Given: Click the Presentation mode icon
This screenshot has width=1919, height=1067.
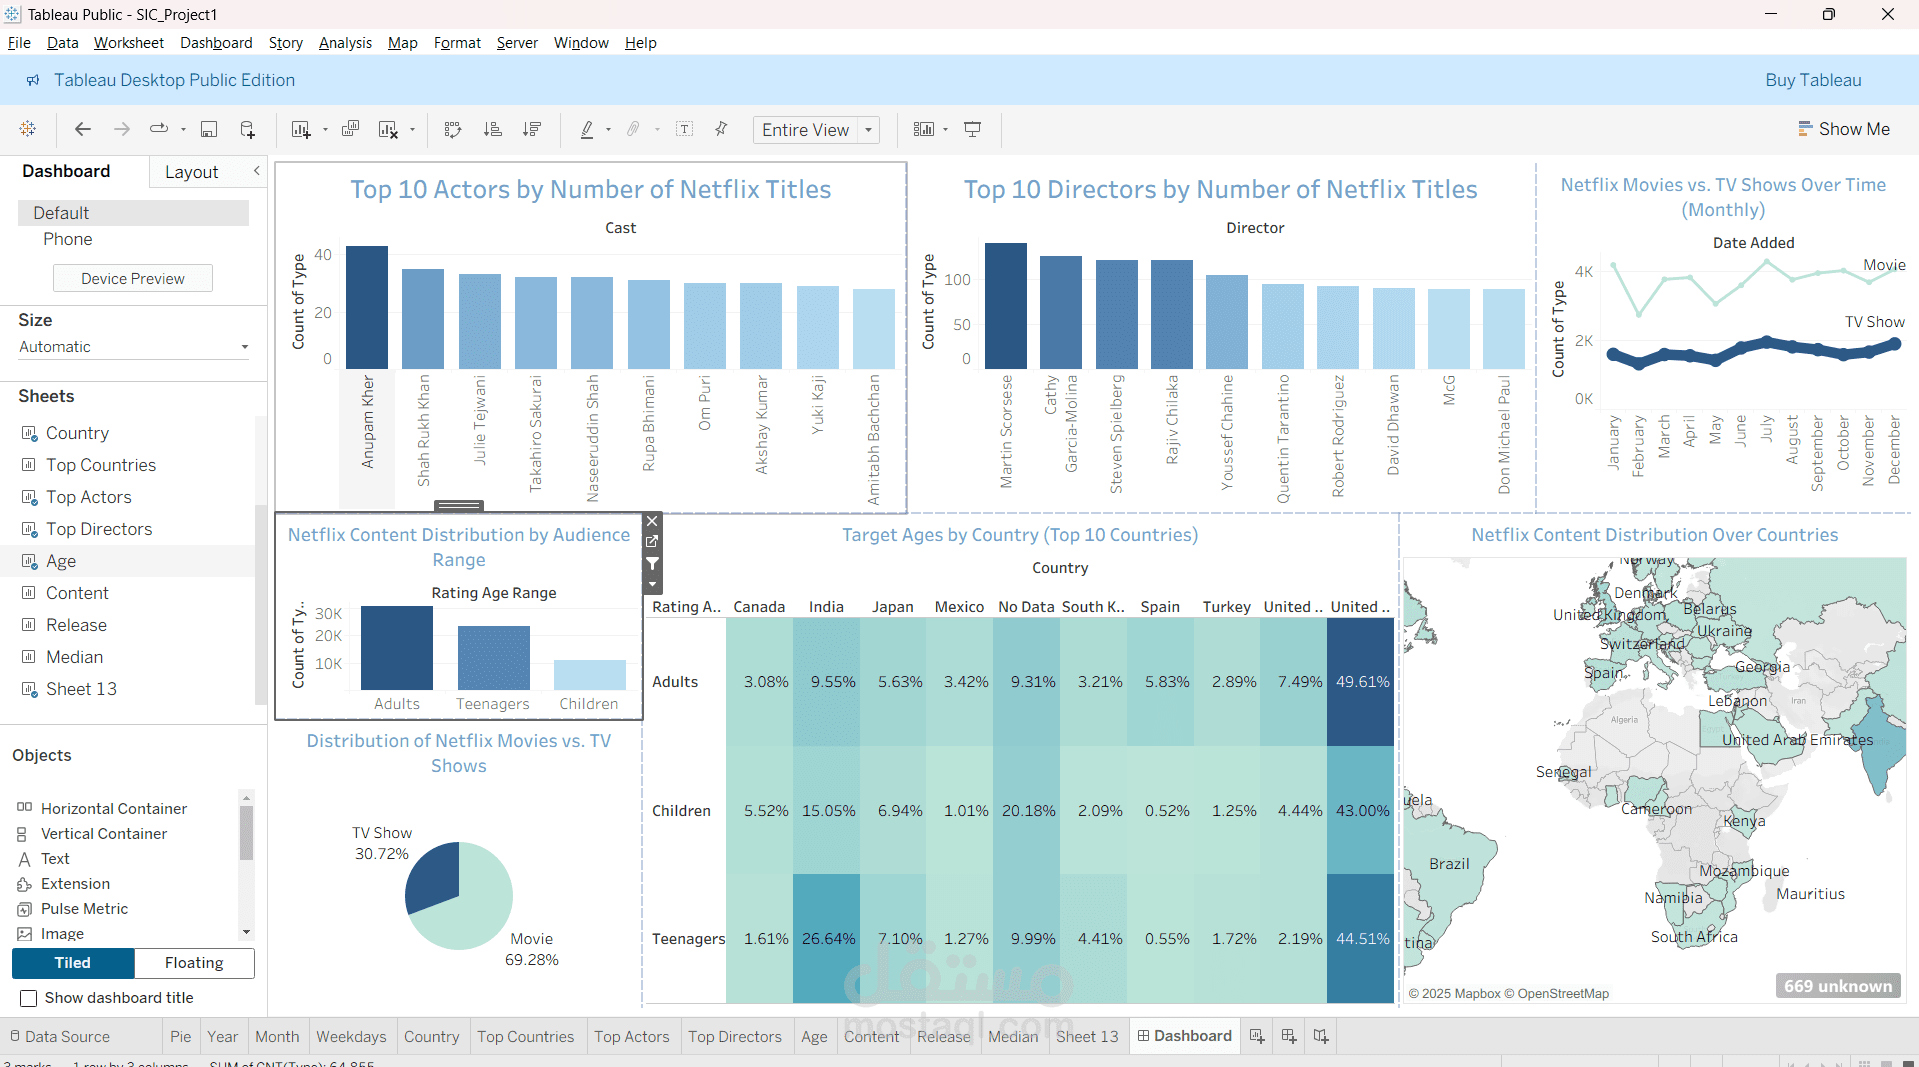Looking at the screenshot, I should point(972,129).
